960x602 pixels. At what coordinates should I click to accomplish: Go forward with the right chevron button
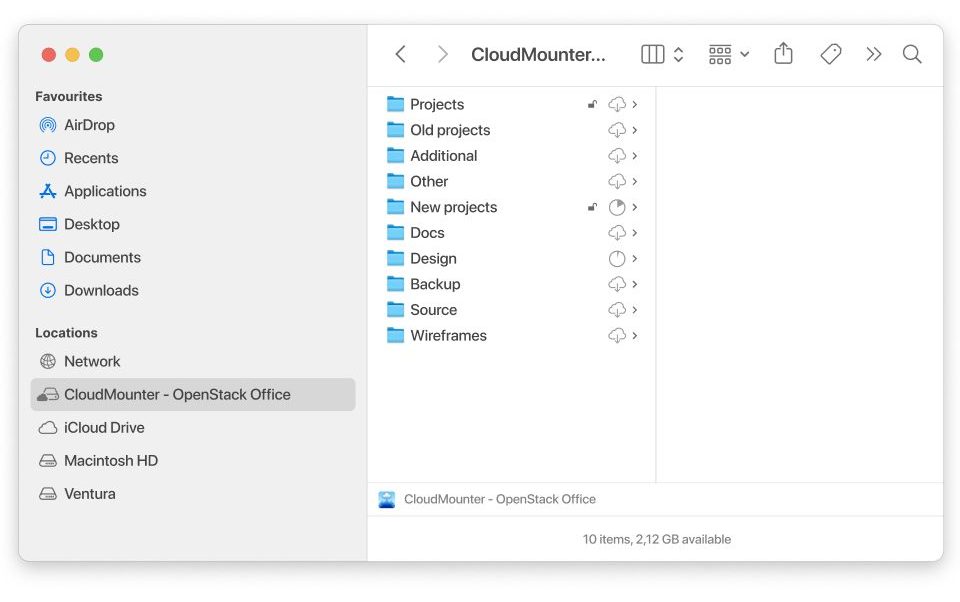pyautogui.click(x=442, y=55)
